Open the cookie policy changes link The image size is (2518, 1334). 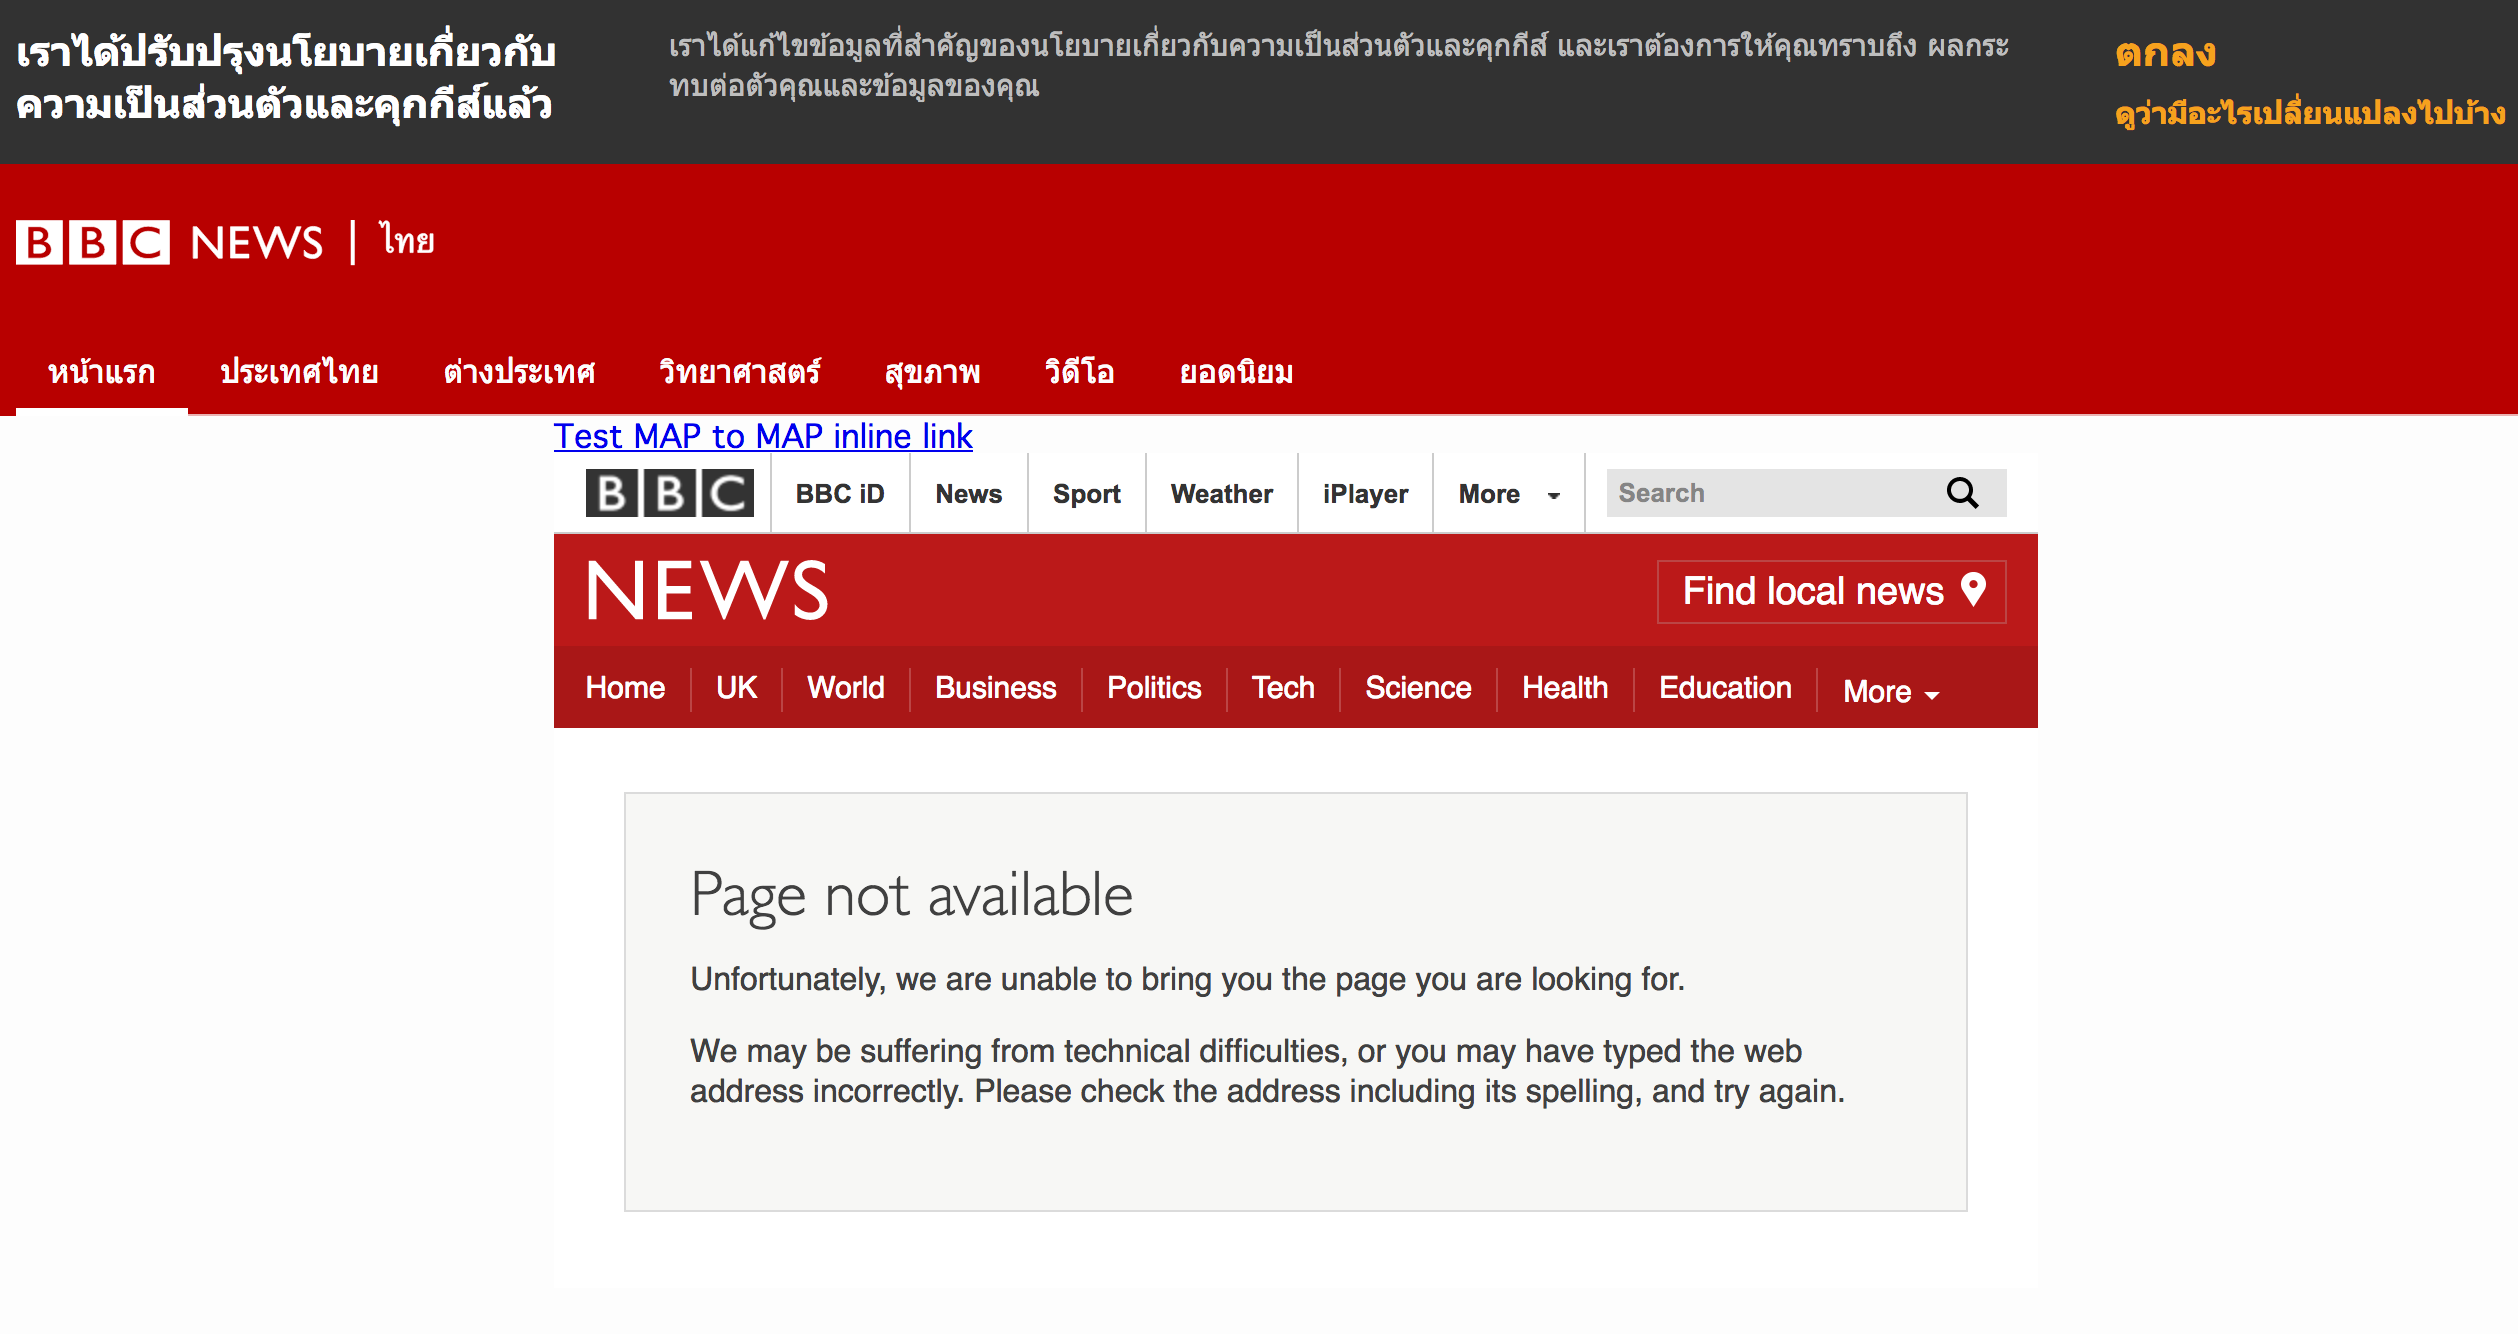(2309, 113)
